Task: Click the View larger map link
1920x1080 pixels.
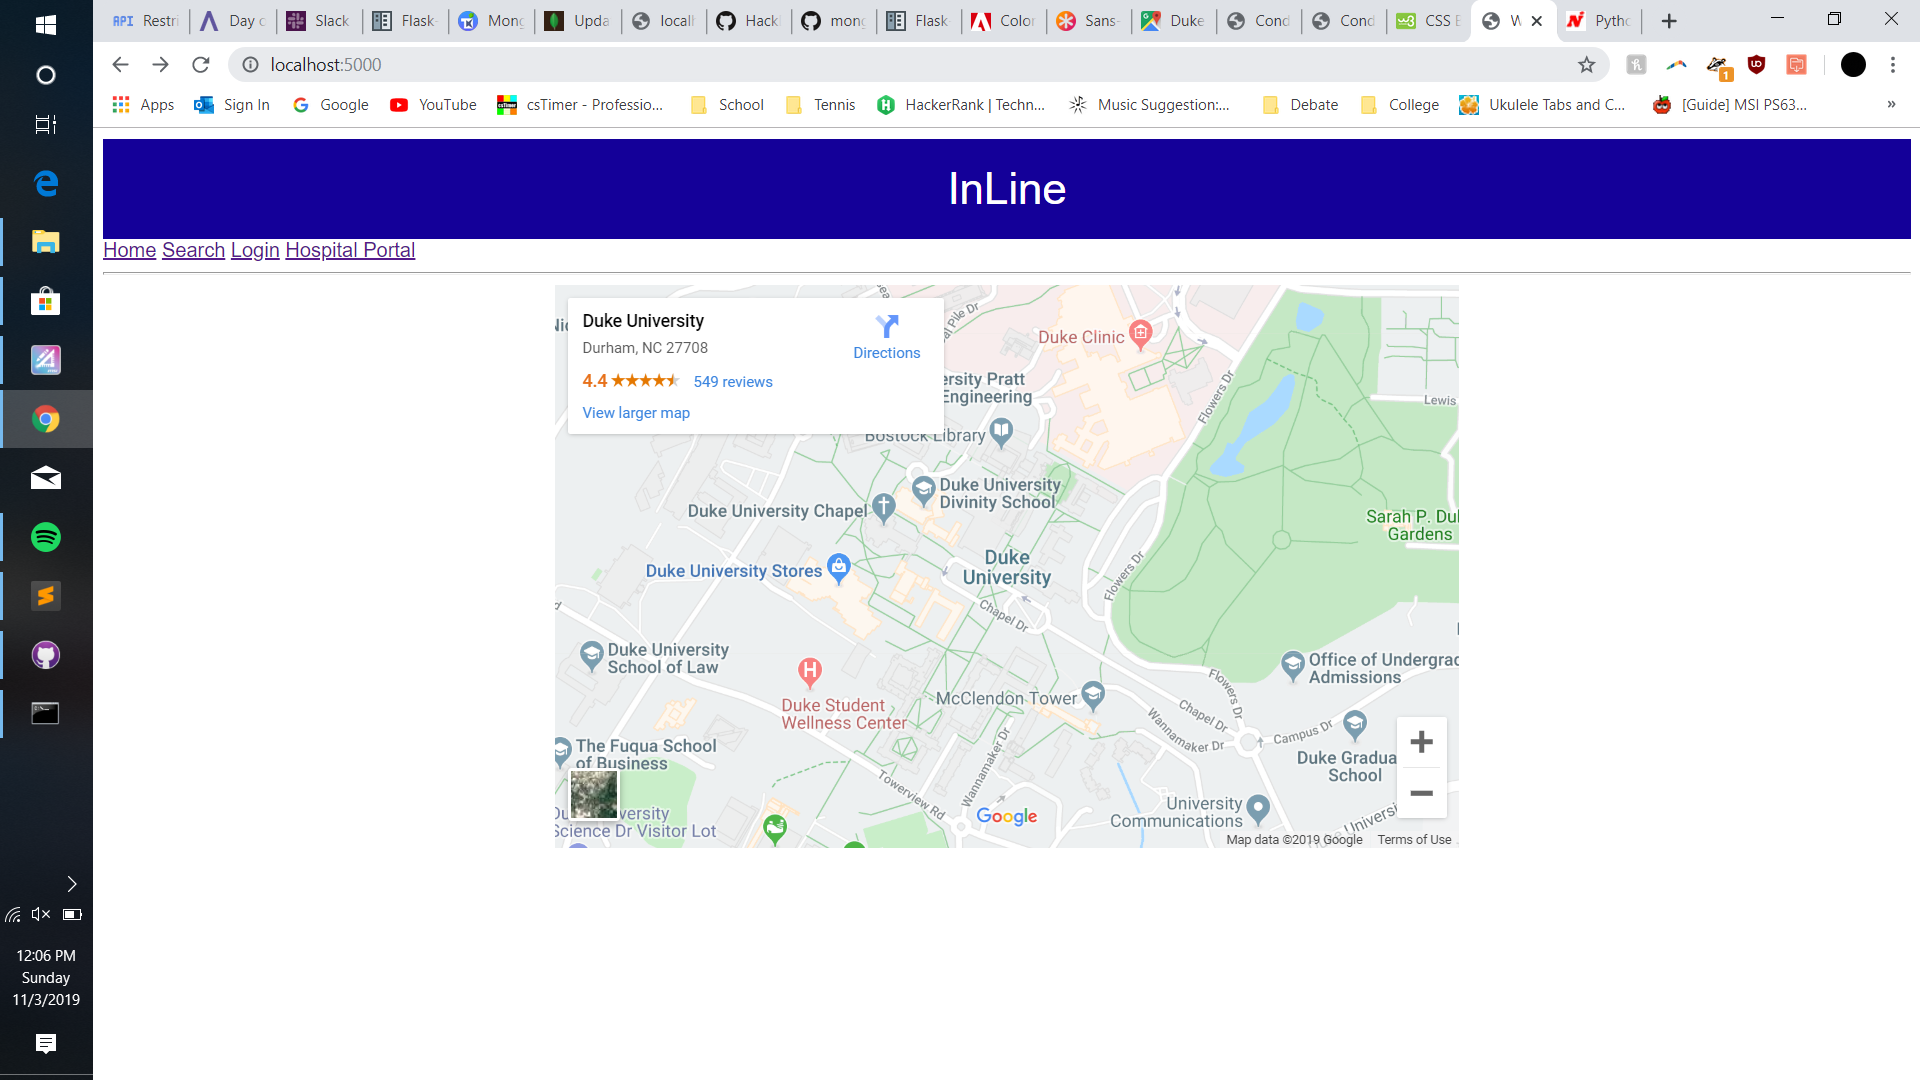Action: (636, 413)
